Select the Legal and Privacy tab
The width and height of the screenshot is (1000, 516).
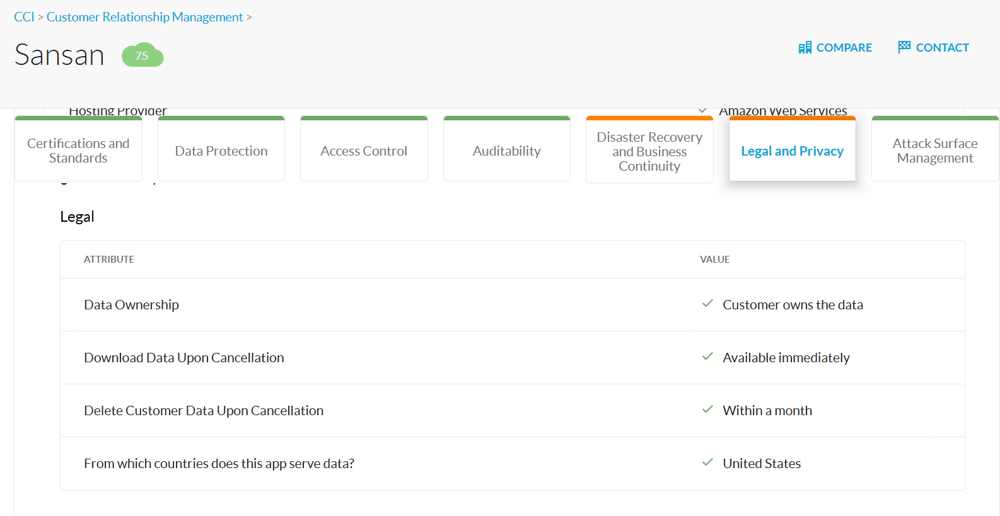click(792, 151)
